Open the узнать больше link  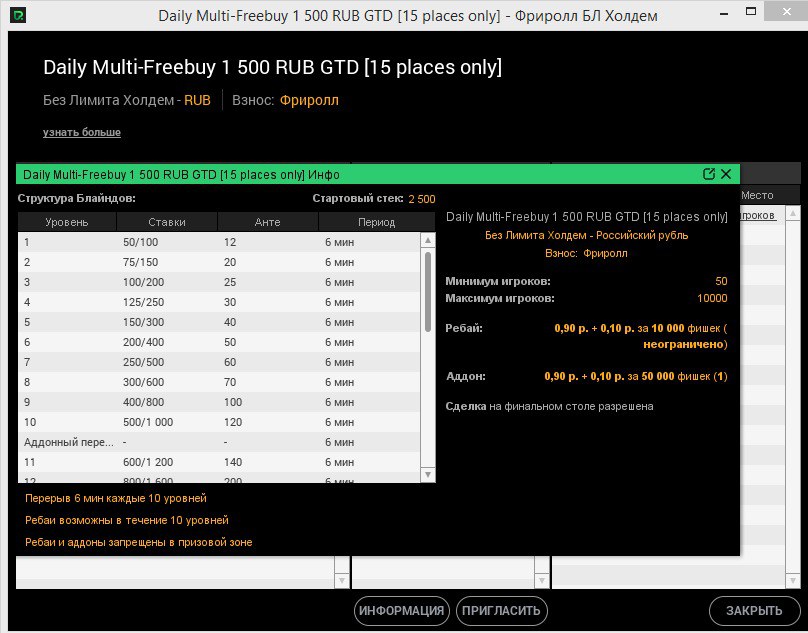[x=80, y=132]
